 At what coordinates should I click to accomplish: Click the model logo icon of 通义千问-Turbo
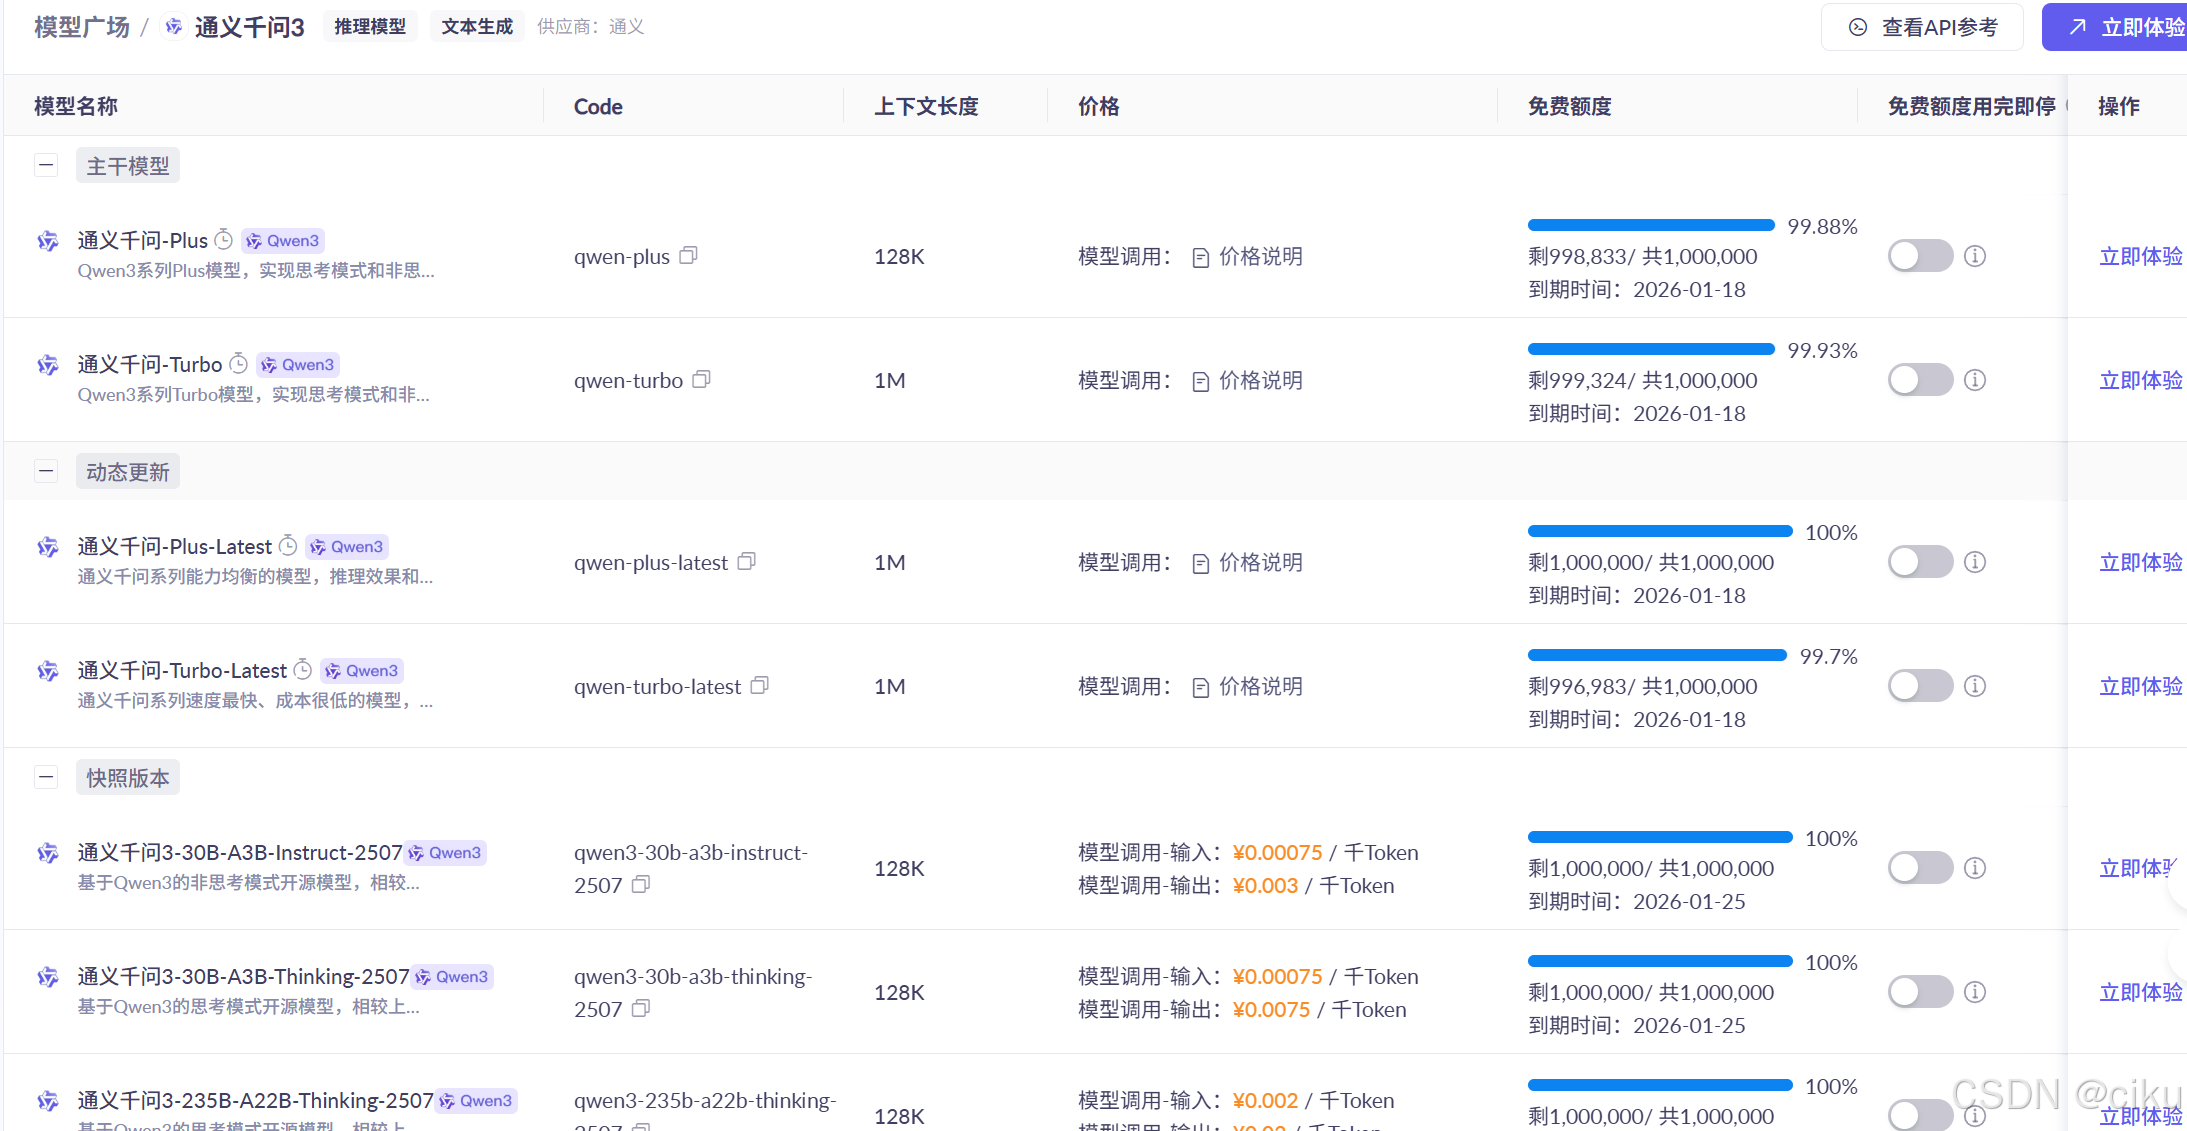48,365
